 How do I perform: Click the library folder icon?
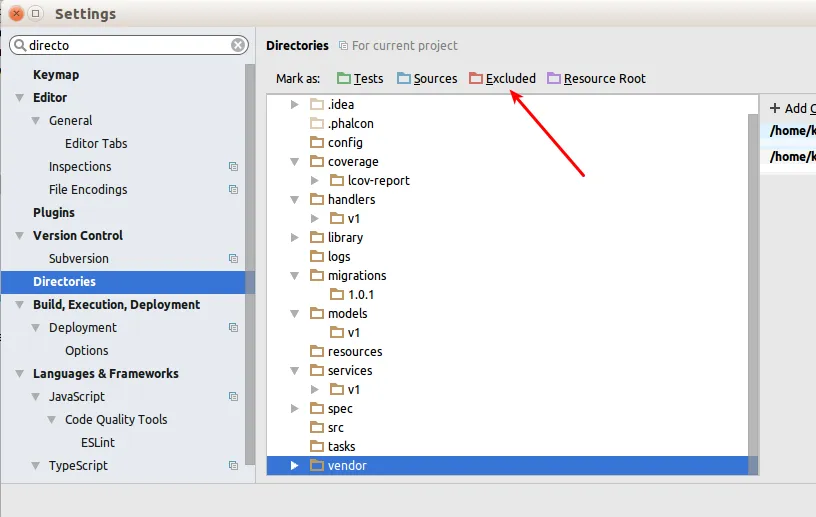317,237
